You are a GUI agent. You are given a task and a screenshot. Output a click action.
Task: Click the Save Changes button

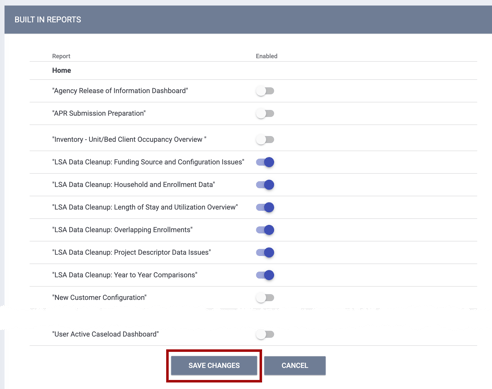[214, 366]
